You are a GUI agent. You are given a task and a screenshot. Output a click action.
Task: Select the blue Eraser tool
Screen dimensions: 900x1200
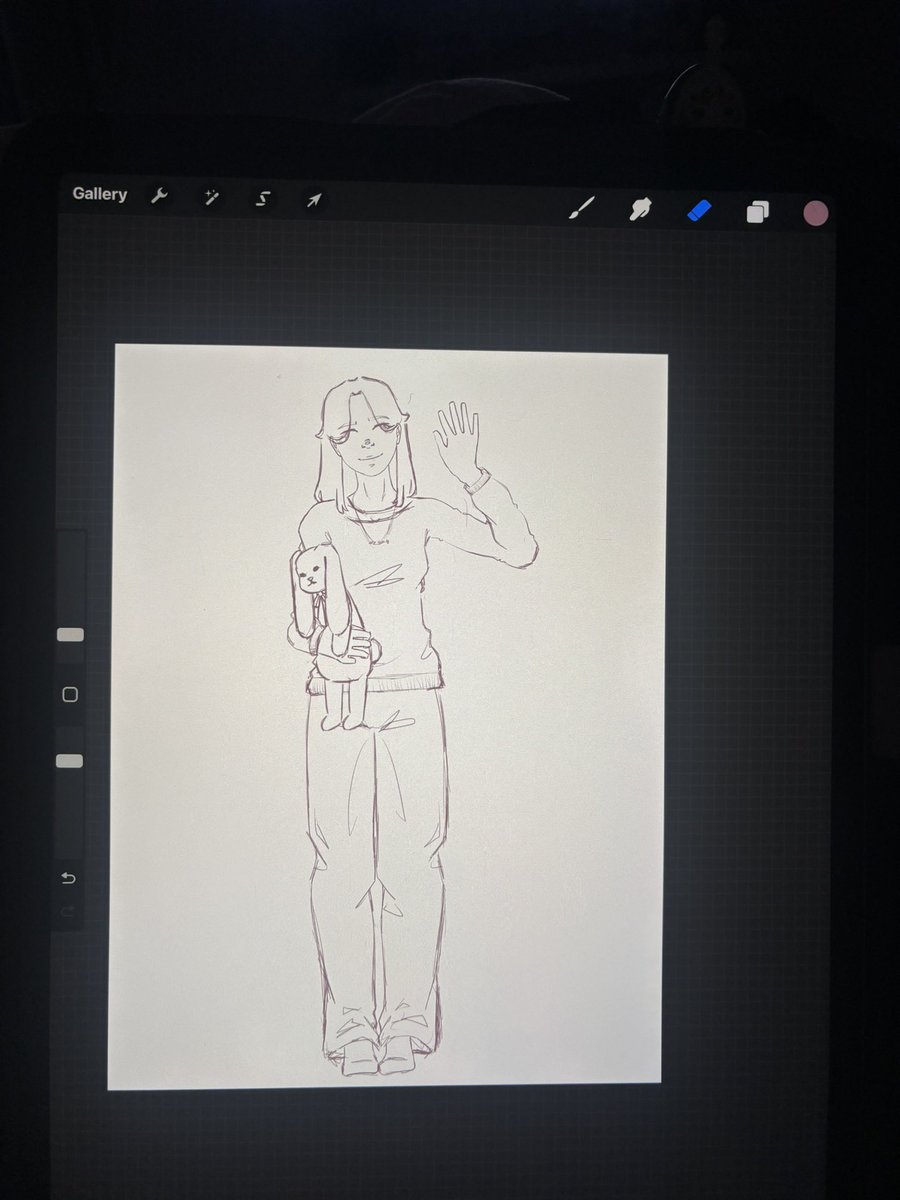tap(698, 210)
